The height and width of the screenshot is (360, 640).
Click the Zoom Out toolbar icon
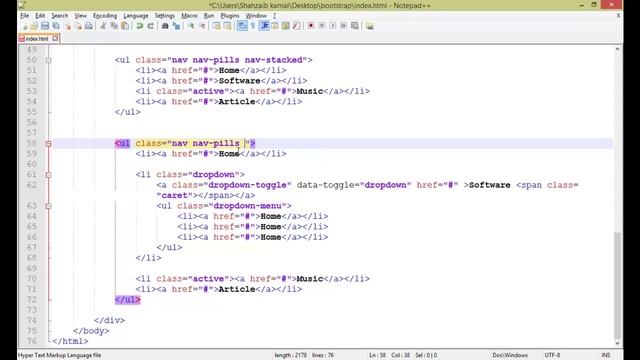202,26
